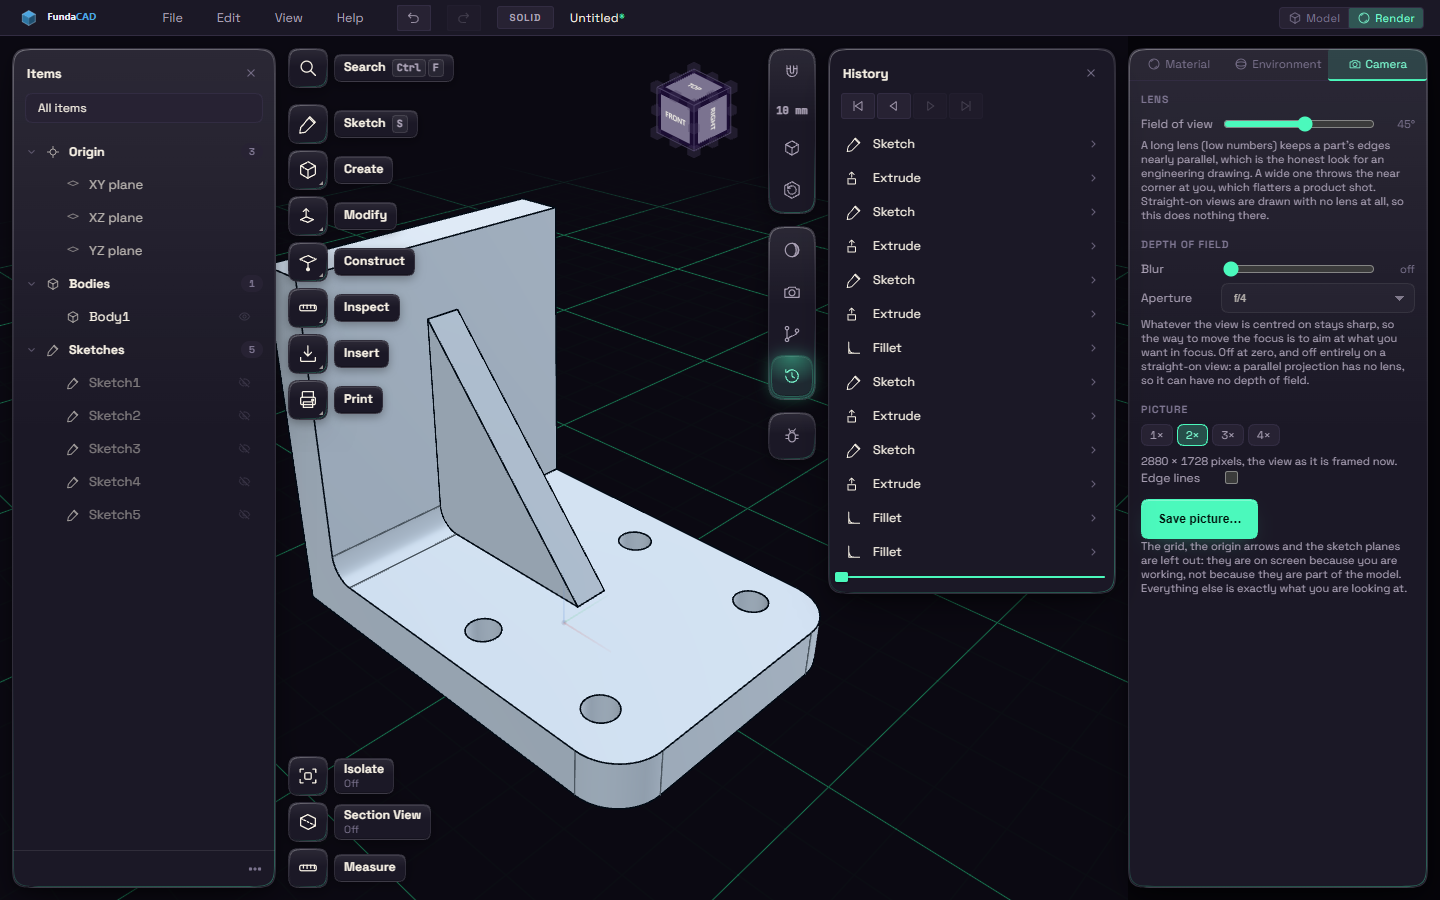Screen dimensions: 1440x900
Task: Click the All items filter field
Action: coord(144,108)
